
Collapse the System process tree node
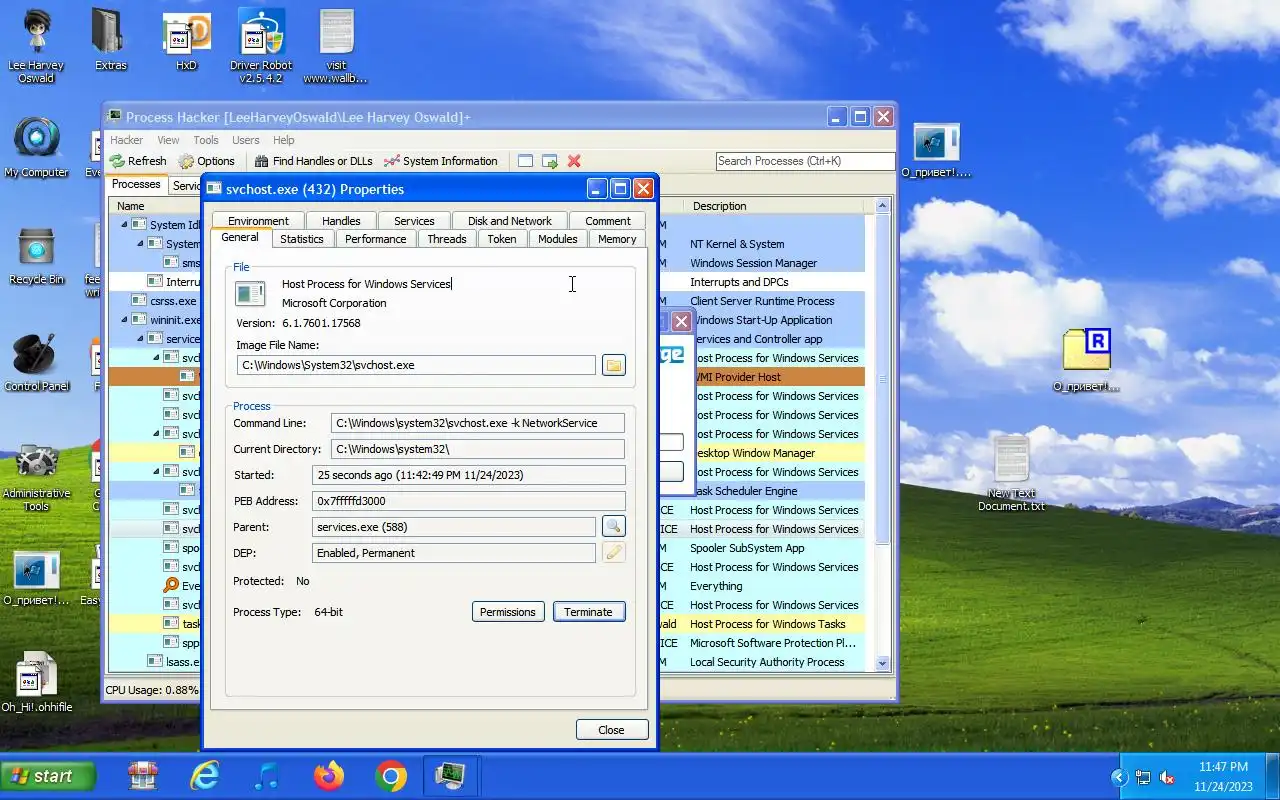tap(141, 244)
